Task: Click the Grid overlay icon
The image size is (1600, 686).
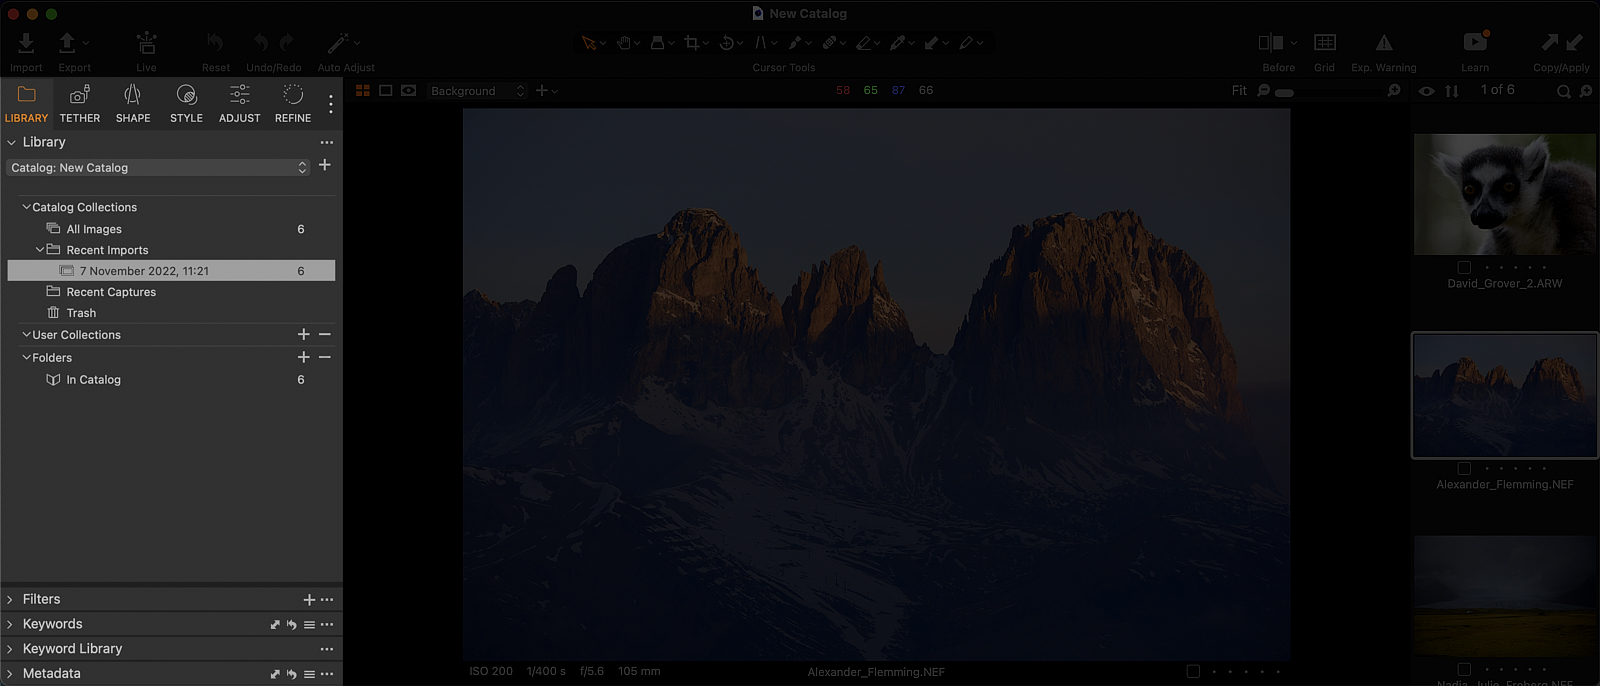Action: click(1325, 42)
